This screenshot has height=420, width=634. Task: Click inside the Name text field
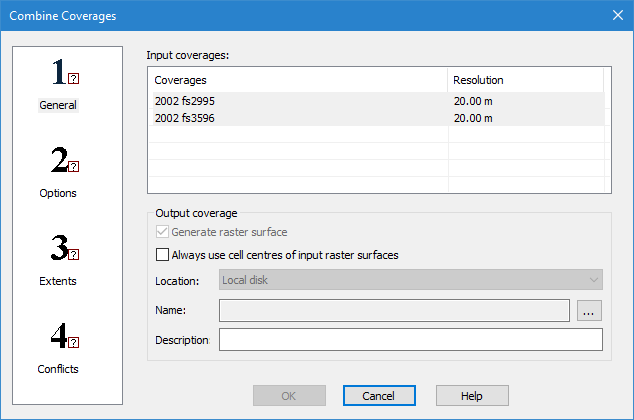click(x=394, y=311)
